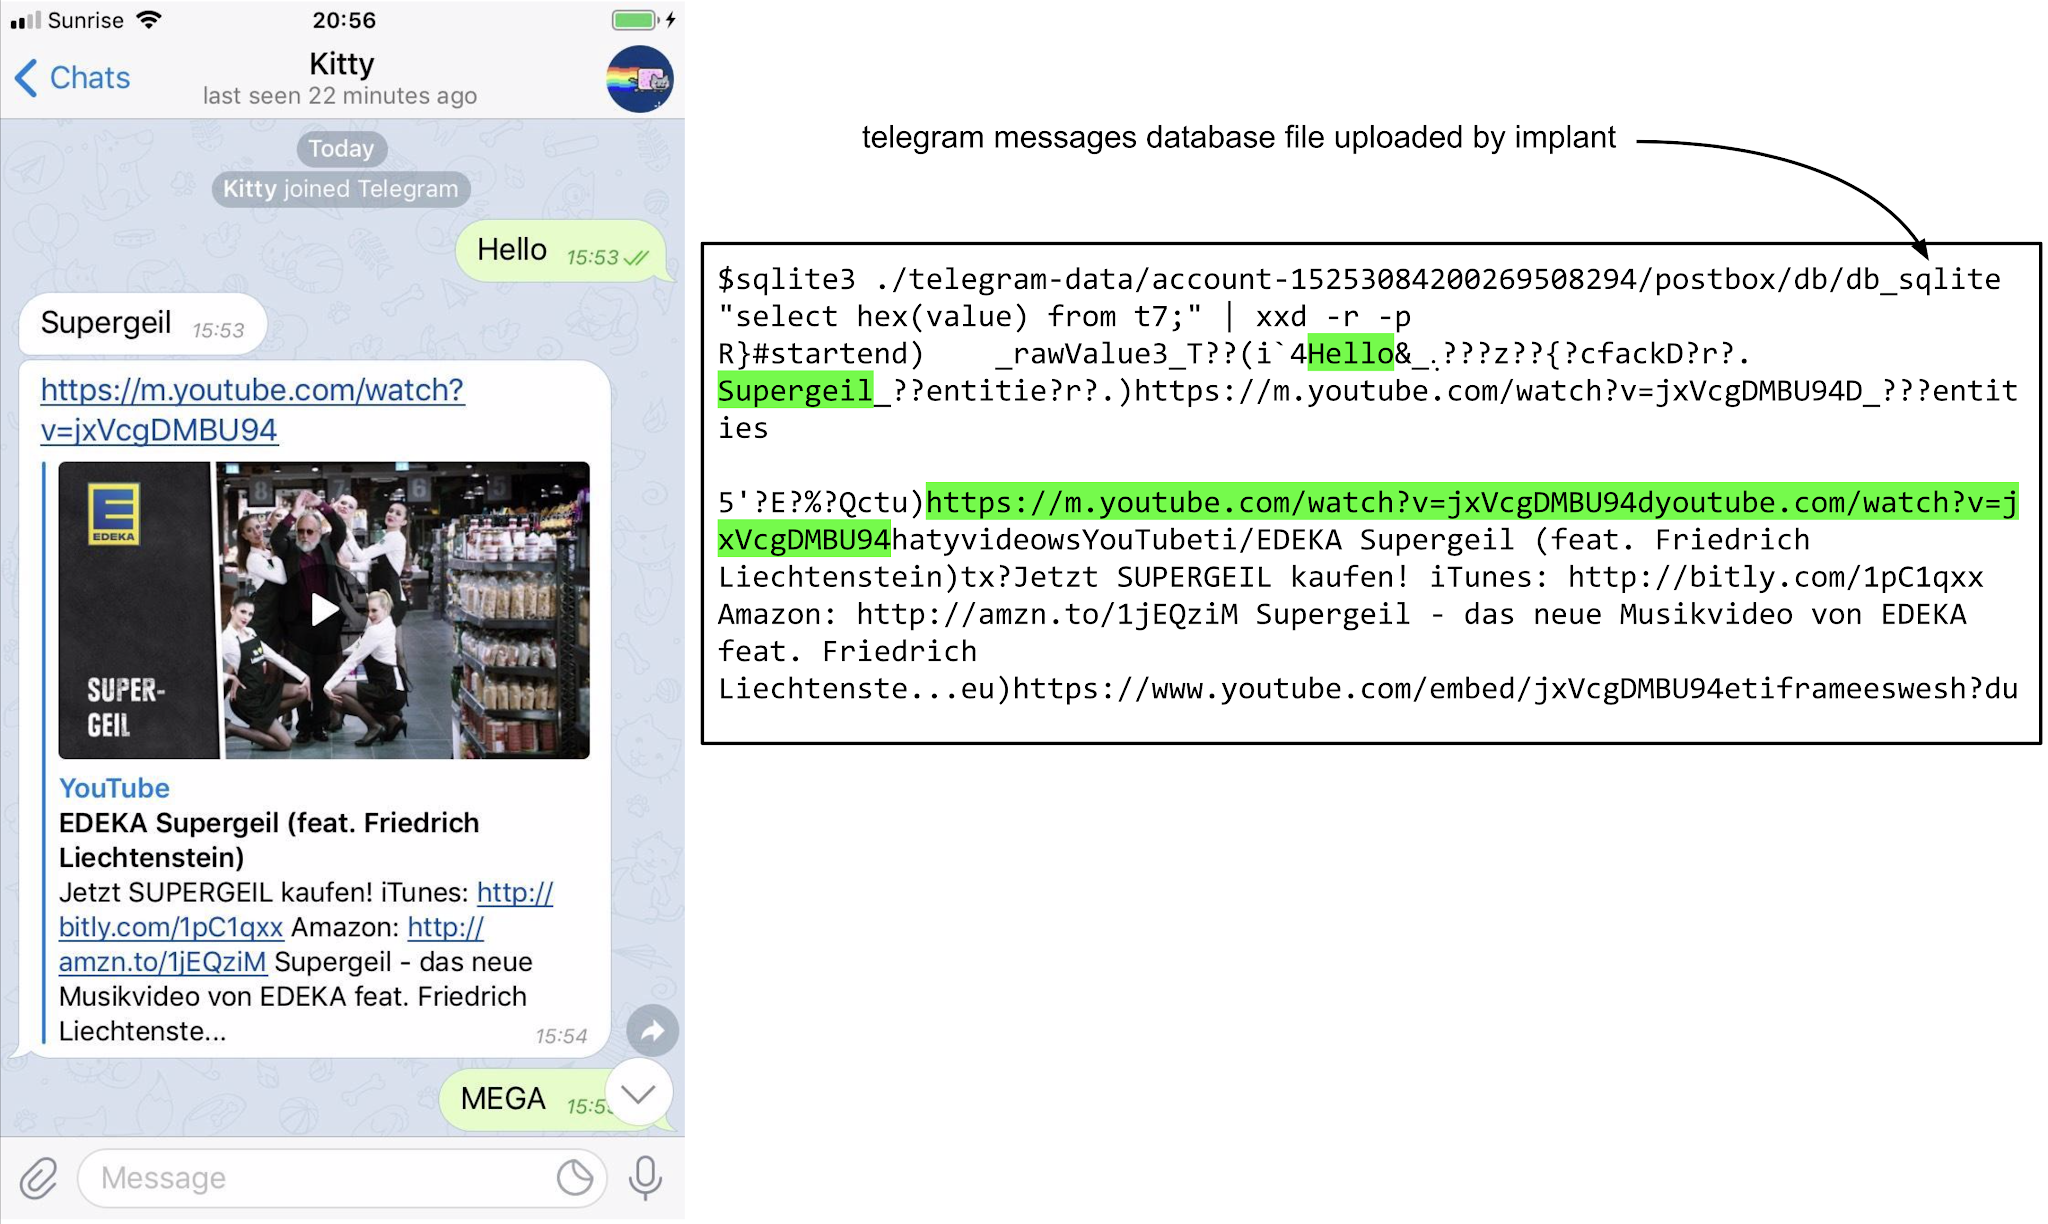Open Kitty's Nyan Cat profile avatar
The image size is (2048, 1224).
640,79
